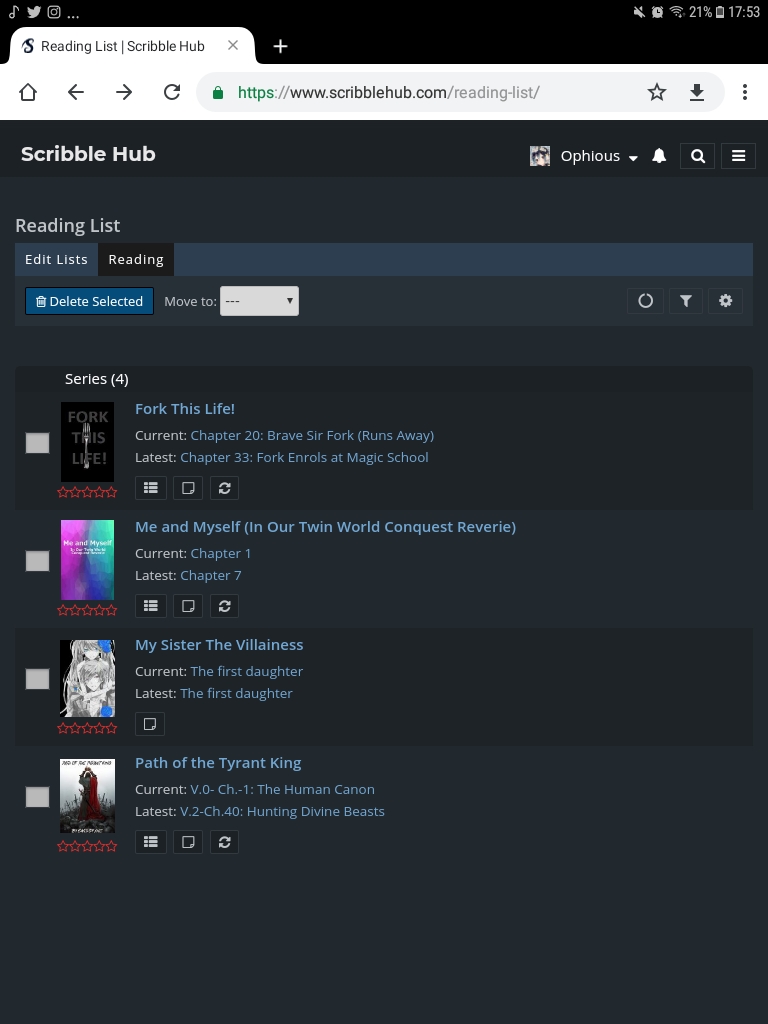
Task: Open a new browser tab
Action: coord(280,46)
